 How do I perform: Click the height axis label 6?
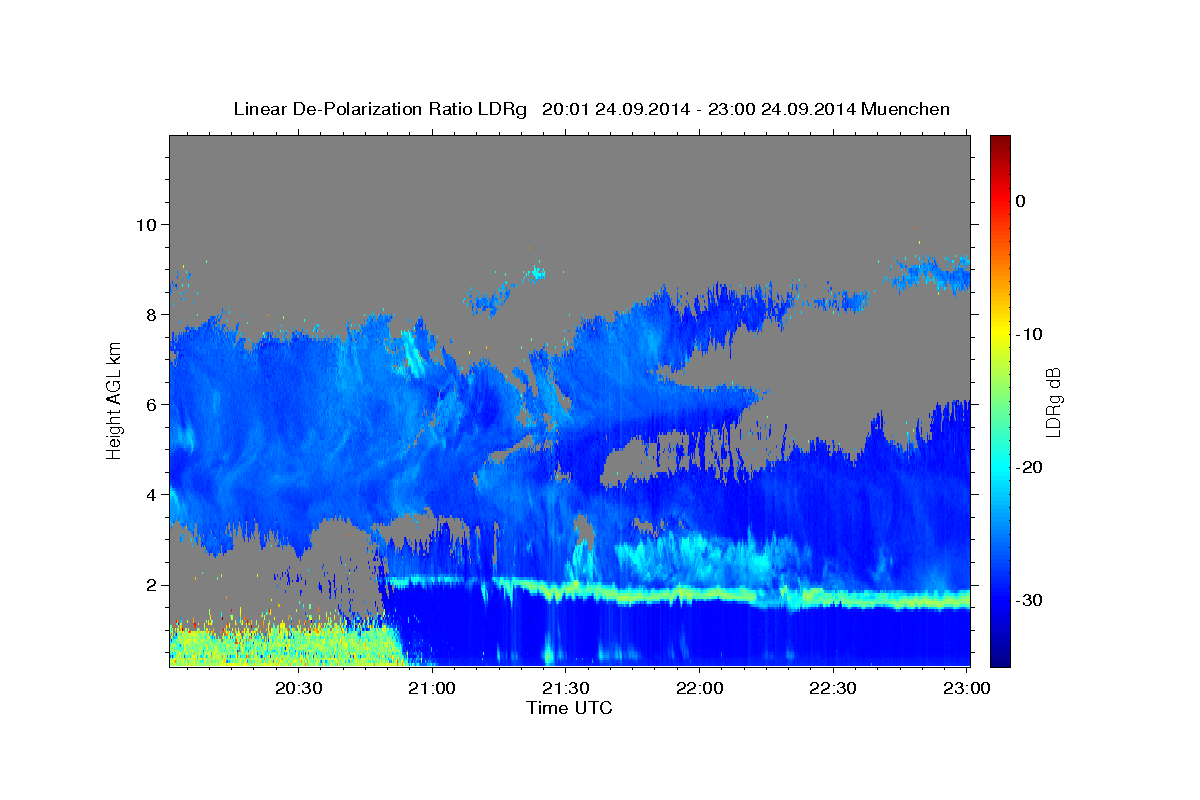(x=153, y=404)
